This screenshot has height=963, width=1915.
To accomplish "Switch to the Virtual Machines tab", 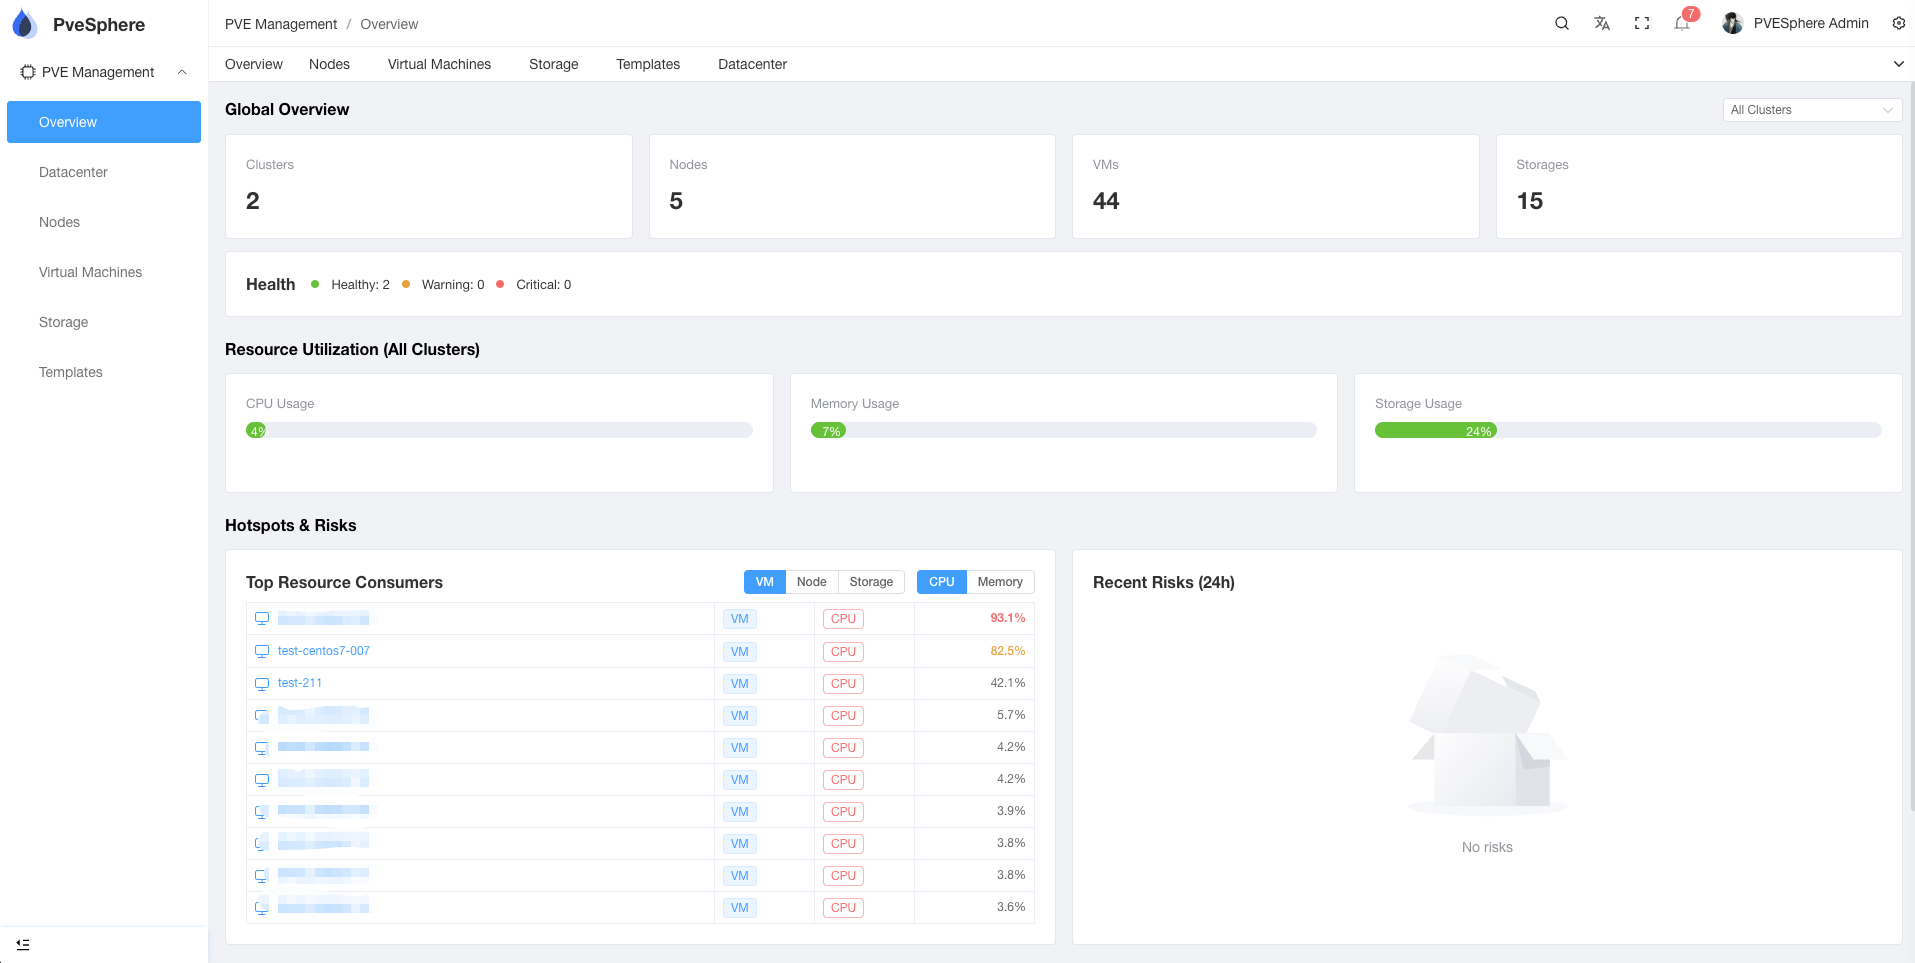I will coord(439,64).
